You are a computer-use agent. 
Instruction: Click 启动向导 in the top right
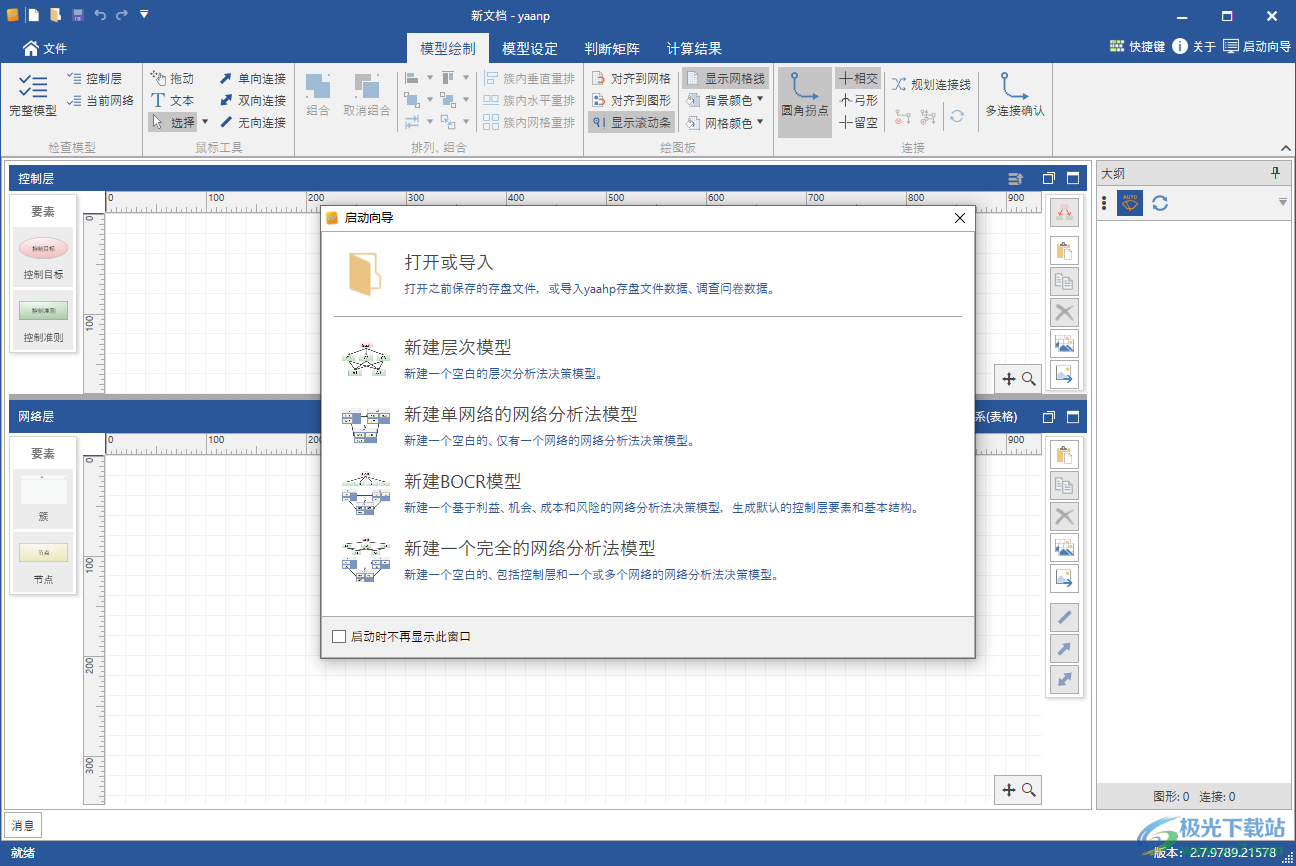1257,47
